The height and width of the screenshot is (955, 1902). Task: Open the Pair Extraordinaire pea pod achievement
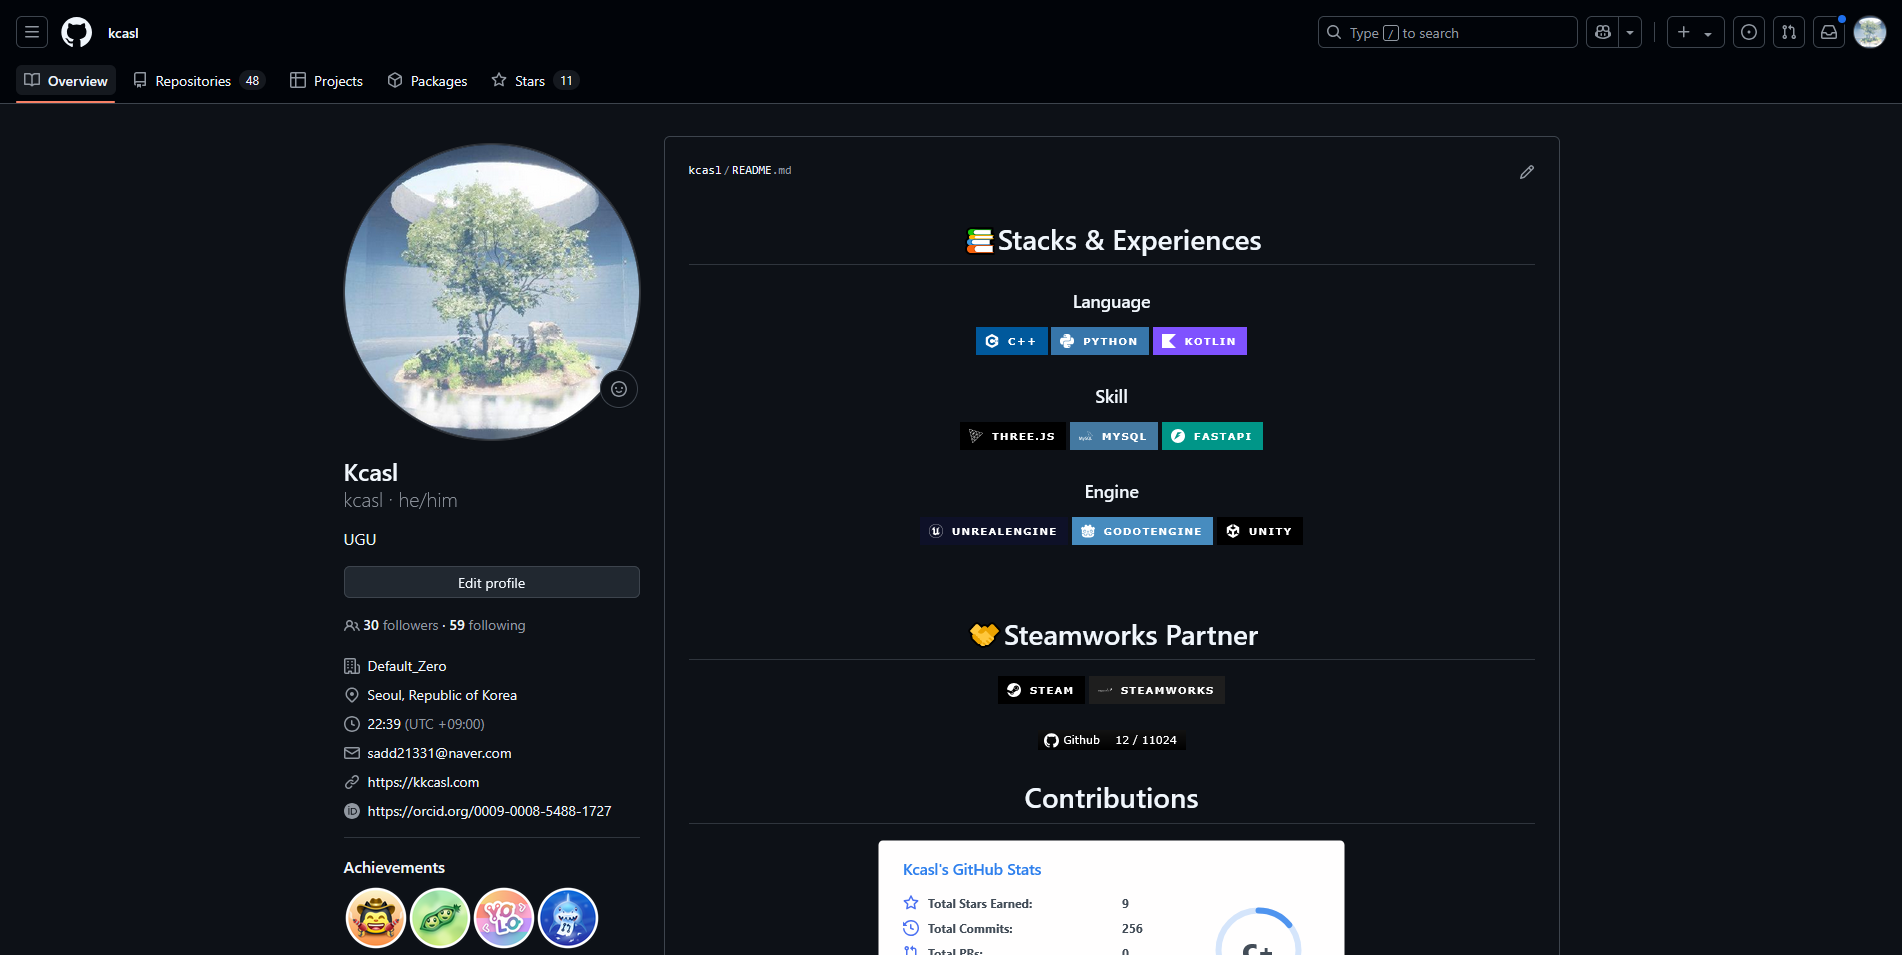click(440, 918)
